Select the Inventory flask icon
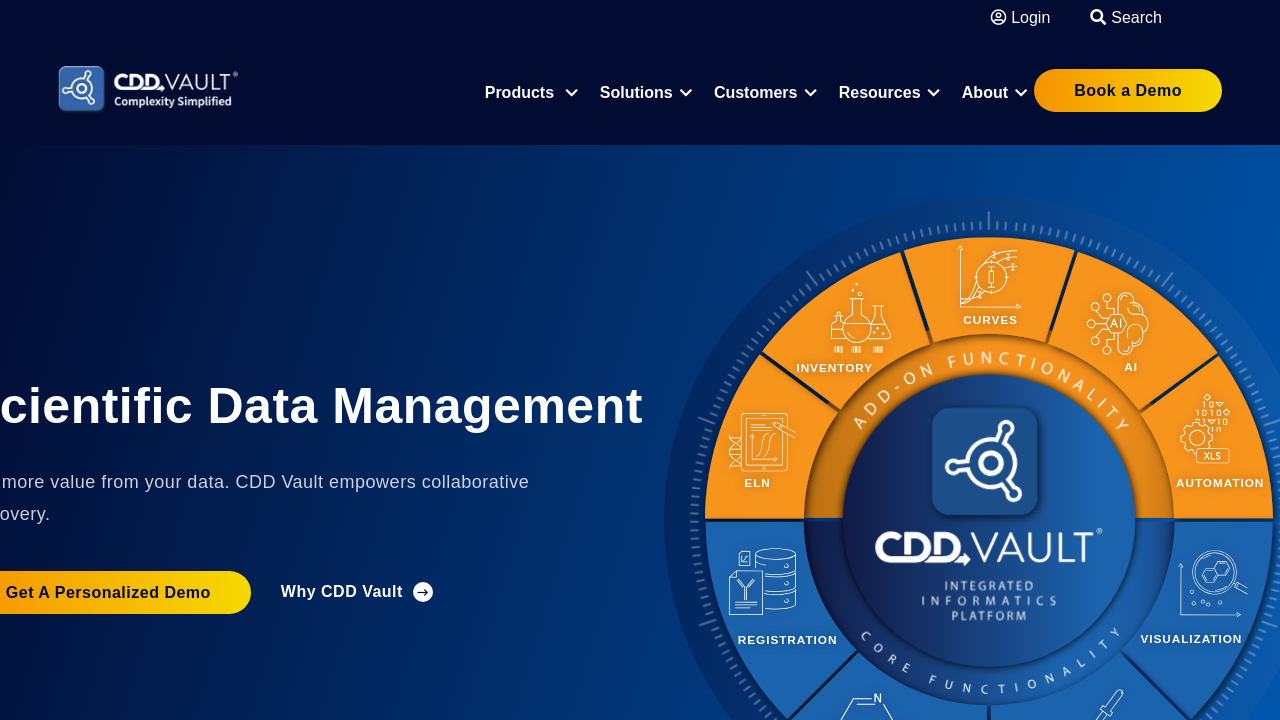The width and height of the screenshot is (1280, 720). pos(860,320)
